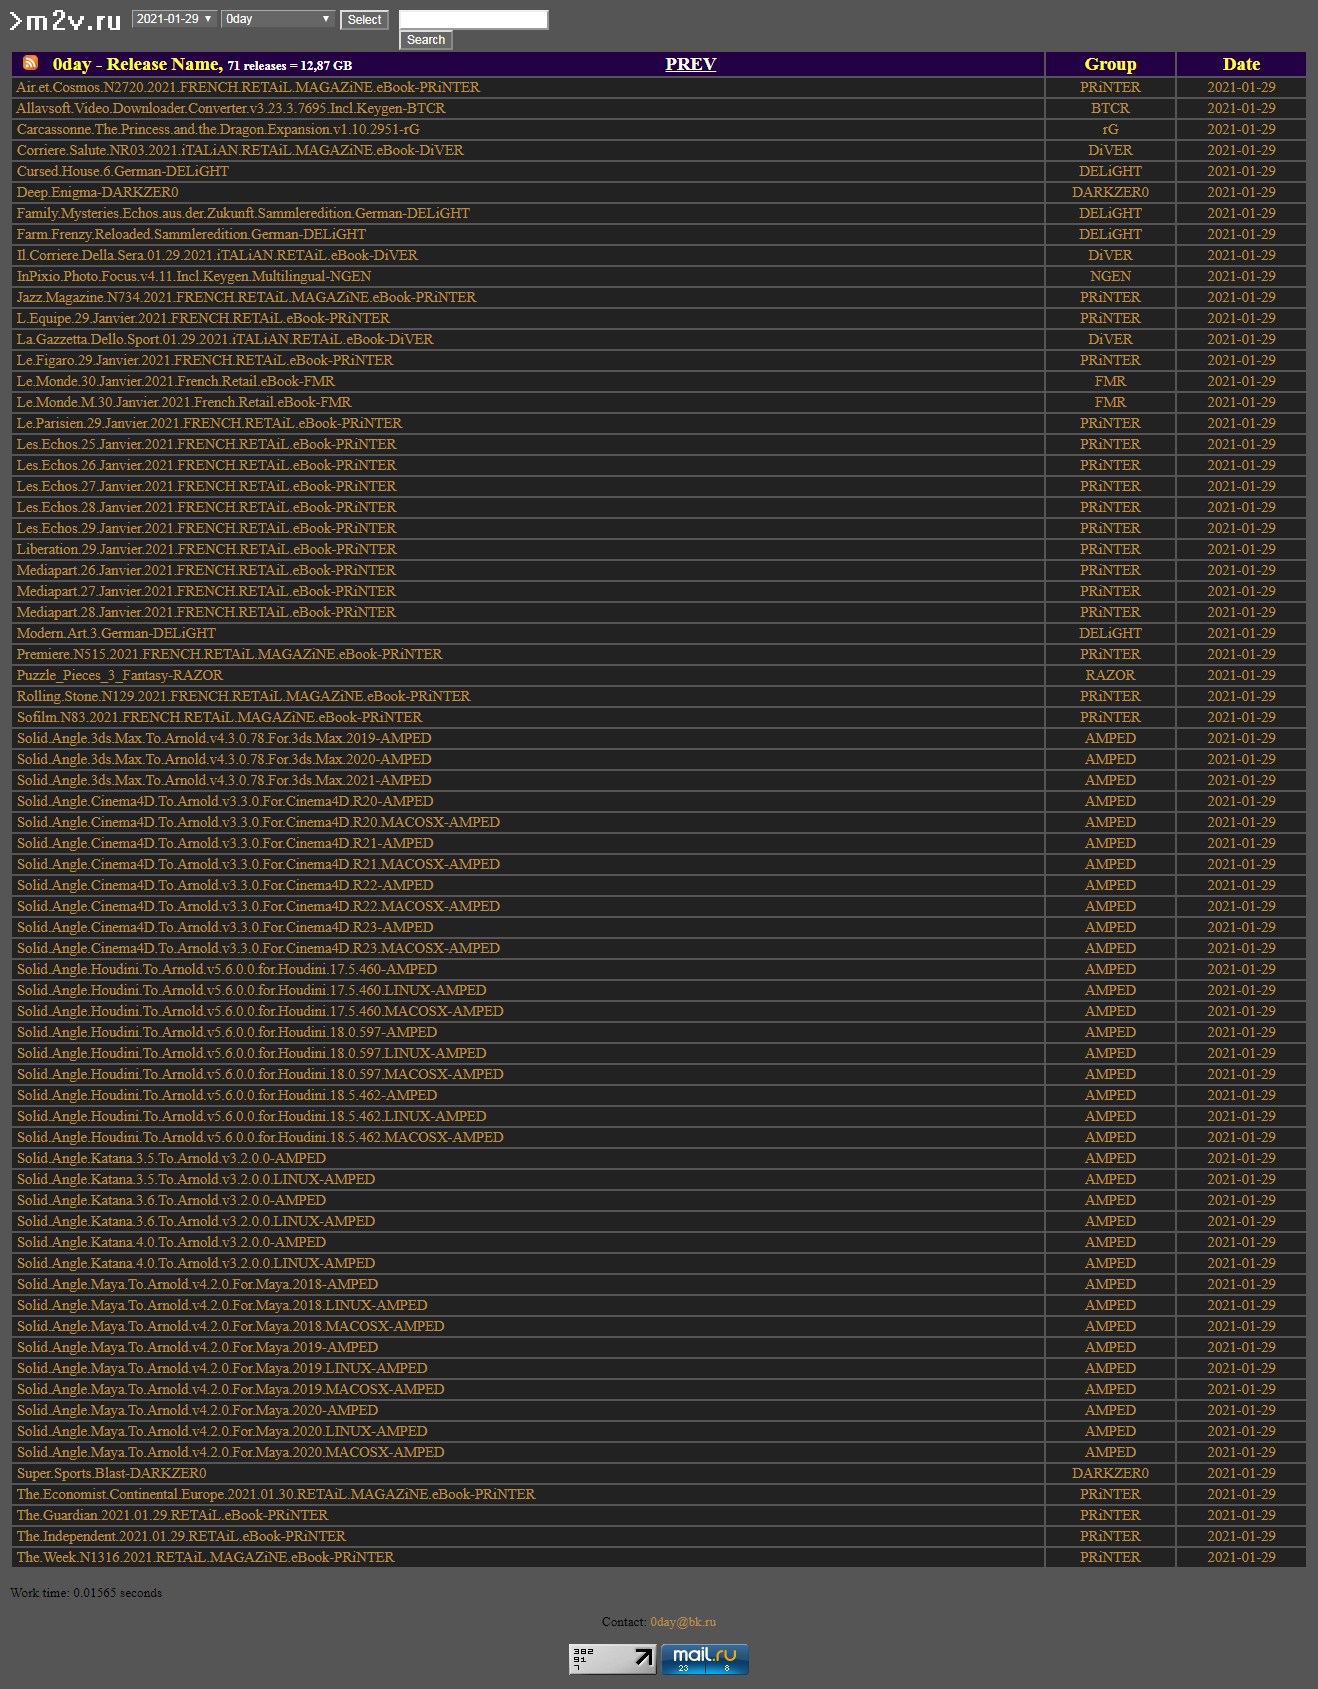Open The.Week.N1316.2021 magazine release
Image resolution: width=1318 pixels, height=1689 pixels.
click(x=205, y=1557)
